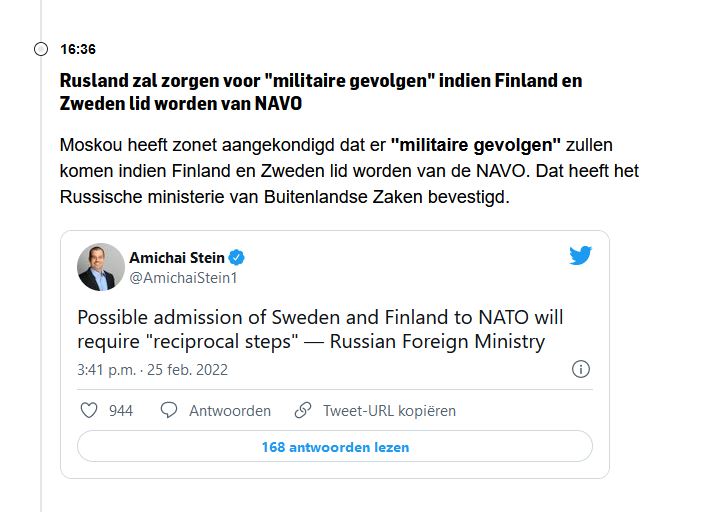
Task: Open the tweet info circle icon
Action: pos(580,369)
